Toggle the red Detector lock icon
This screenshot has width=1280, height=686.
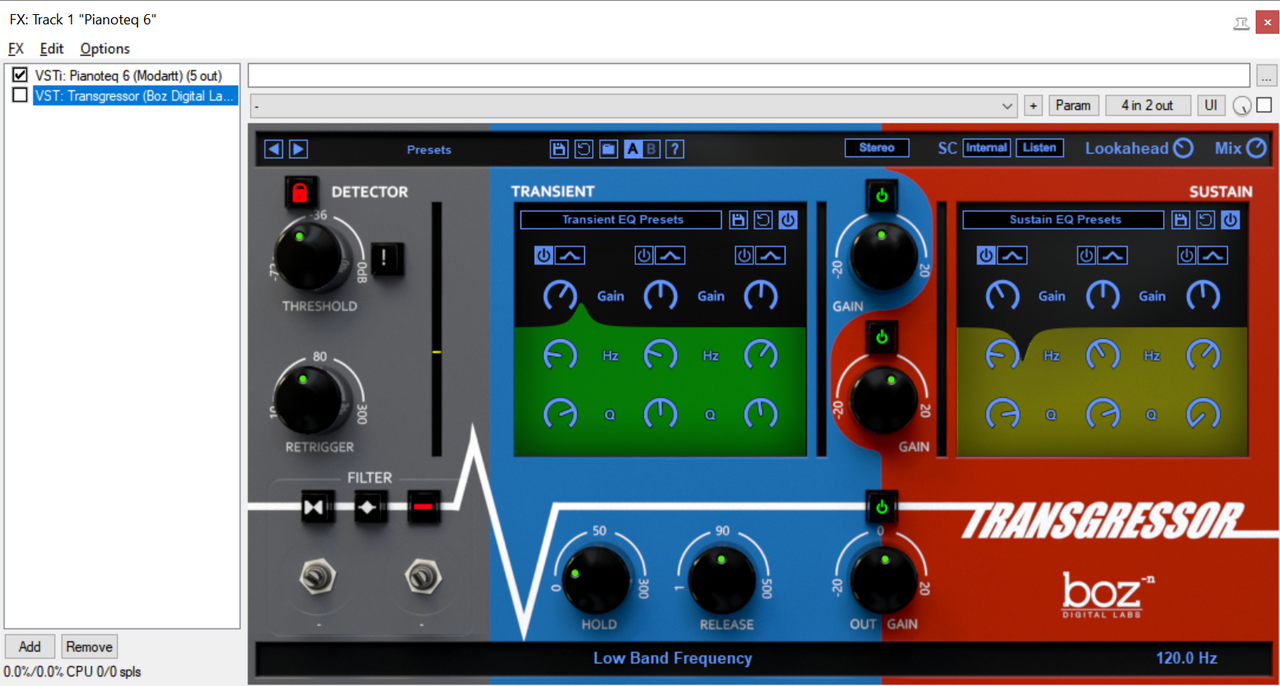point(299,192)
